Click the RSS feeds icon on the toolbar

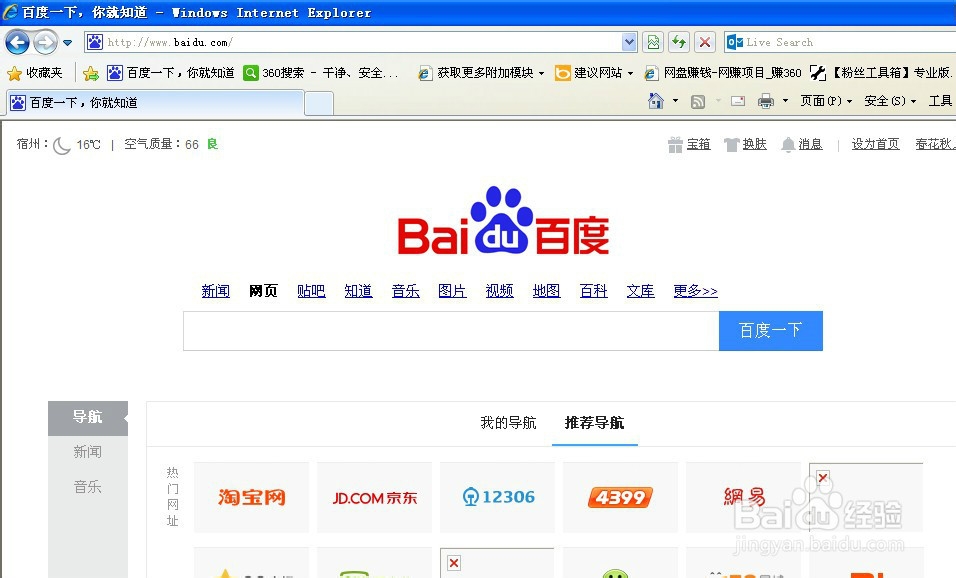696,100
